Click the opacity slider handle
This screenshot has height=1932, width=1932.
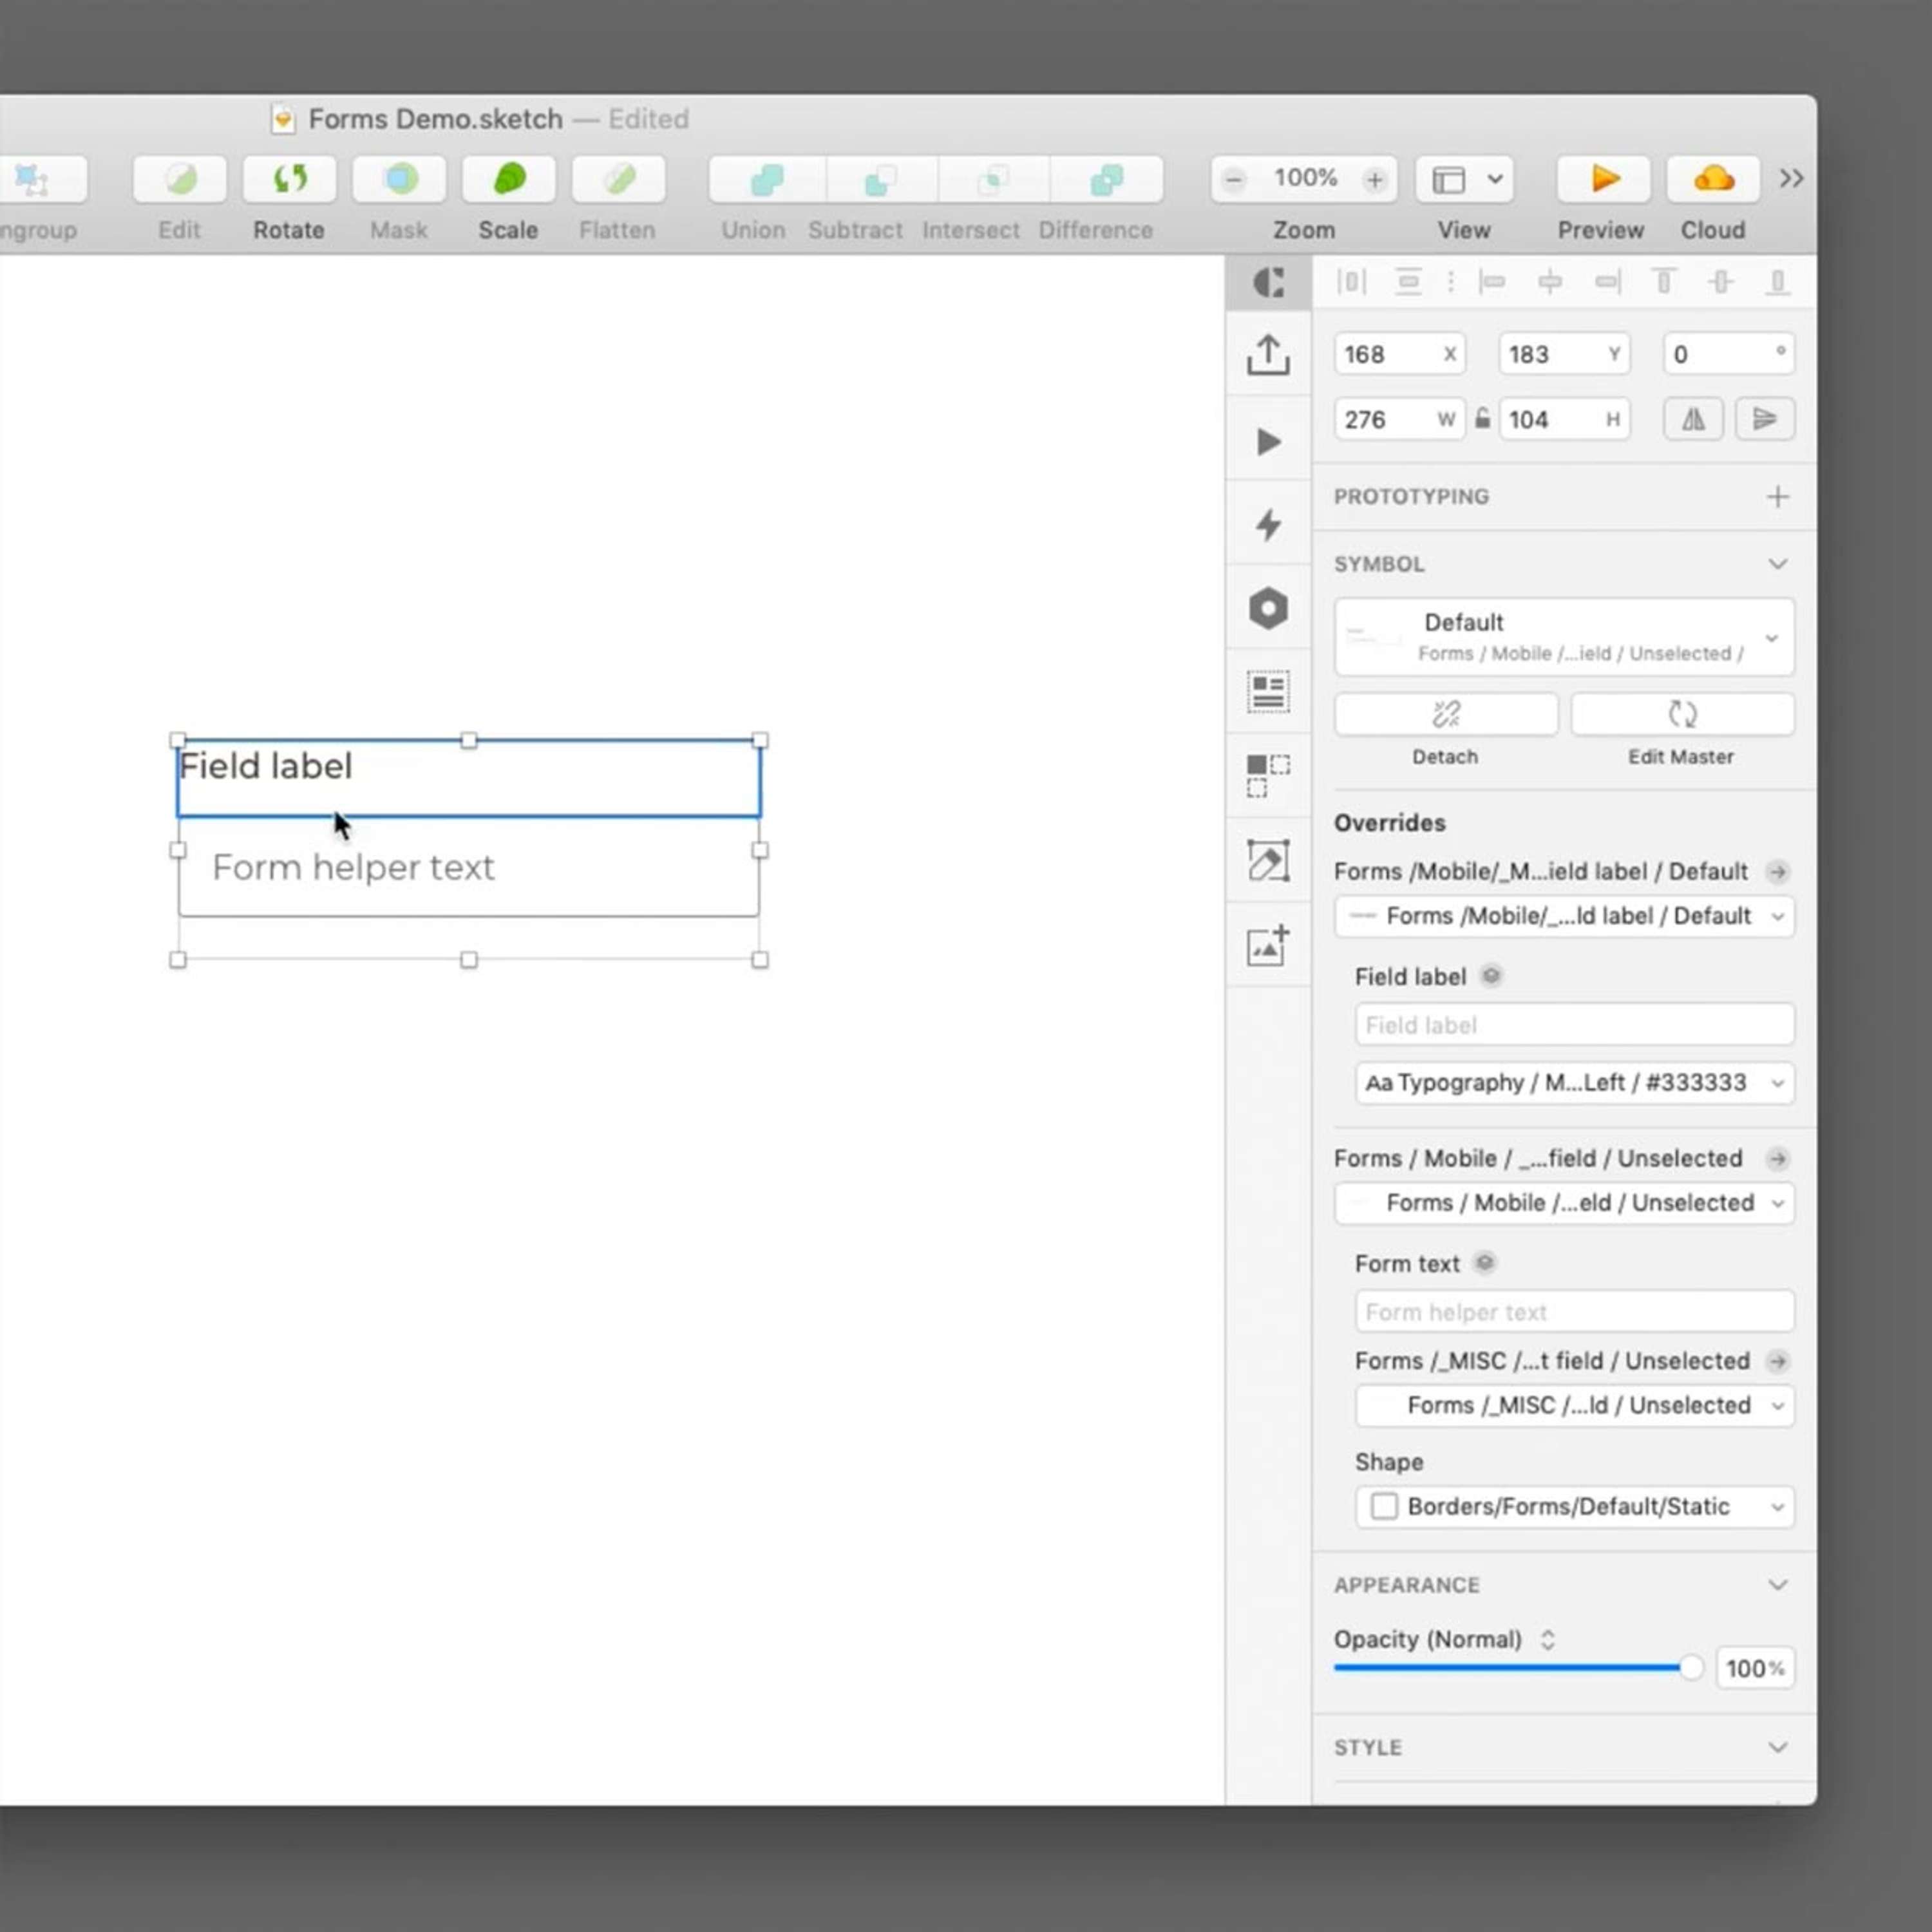(1691, 1668)
